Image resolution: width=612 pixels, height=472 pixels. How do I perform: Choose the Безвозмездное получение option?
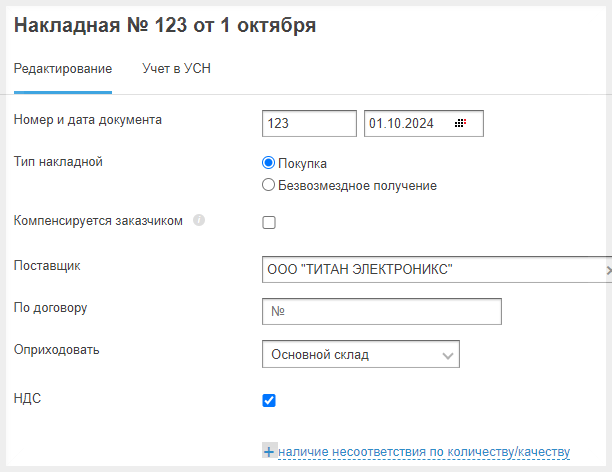(x=268, y=185)
